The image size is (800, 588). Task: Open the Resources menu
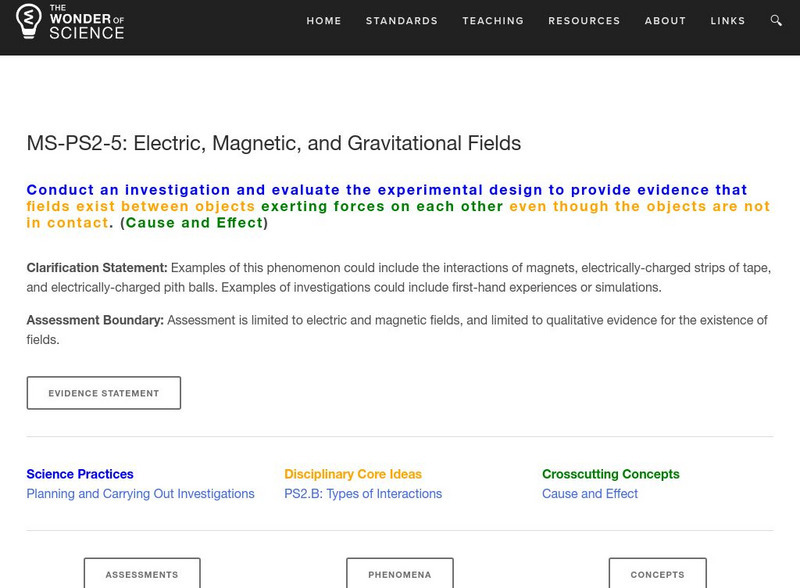click(x=584, y=21)
